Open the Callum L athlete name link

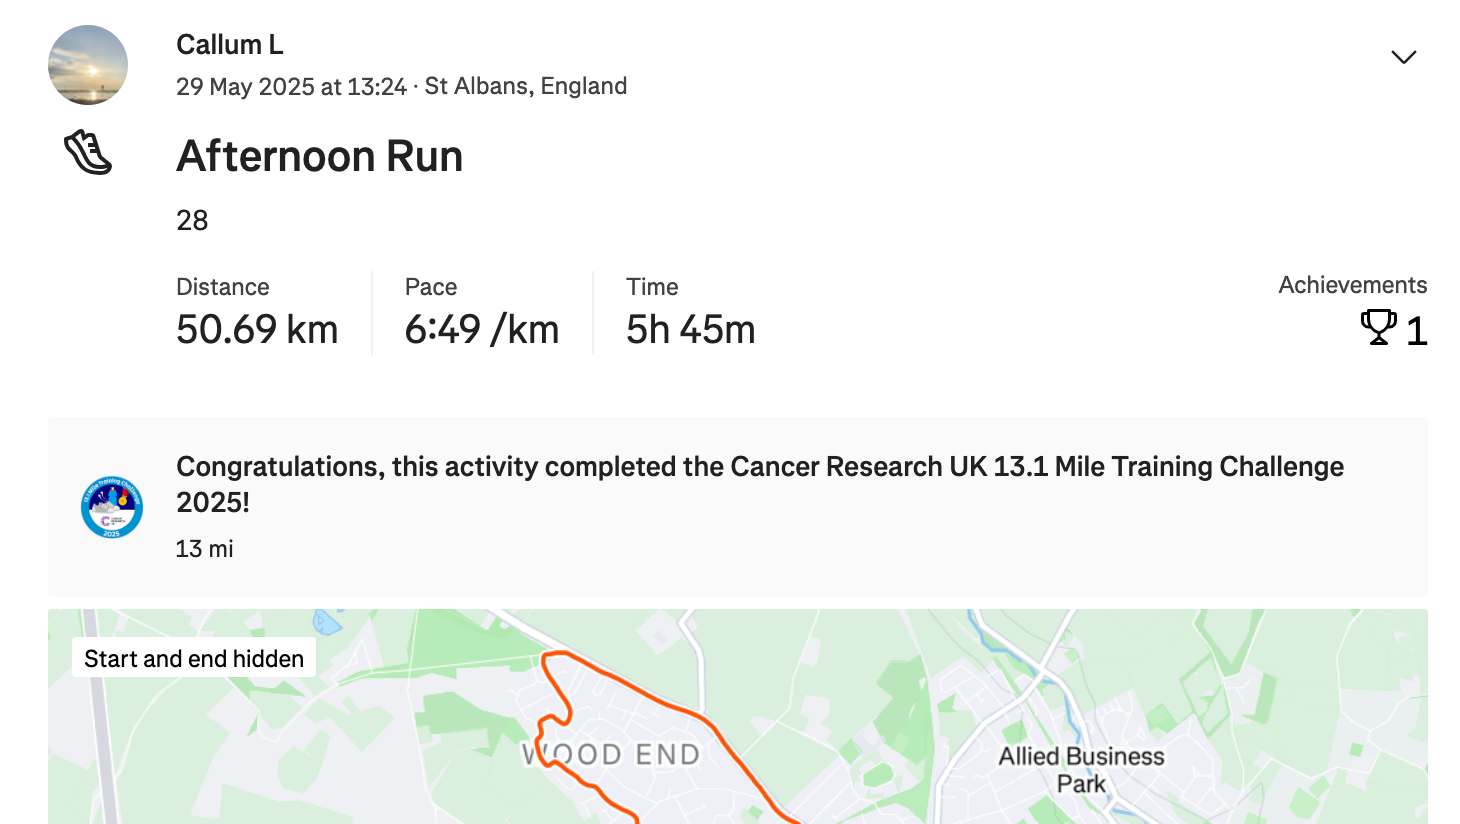click(x=230, y=45)
